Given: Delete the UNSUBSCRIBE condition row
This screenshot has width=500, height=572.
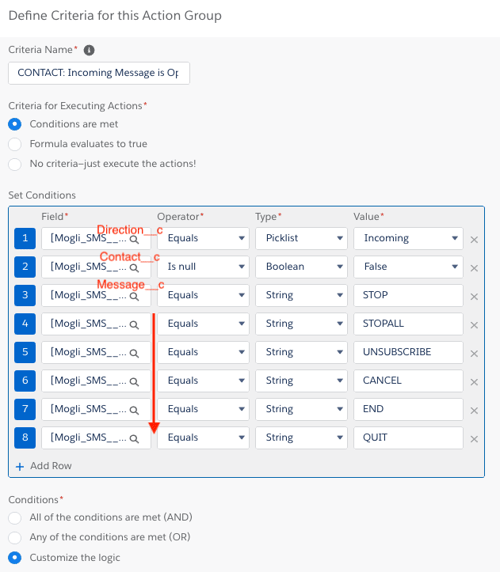Looking at the screenshot, I should pyautogui.click(x=474, y=353).
